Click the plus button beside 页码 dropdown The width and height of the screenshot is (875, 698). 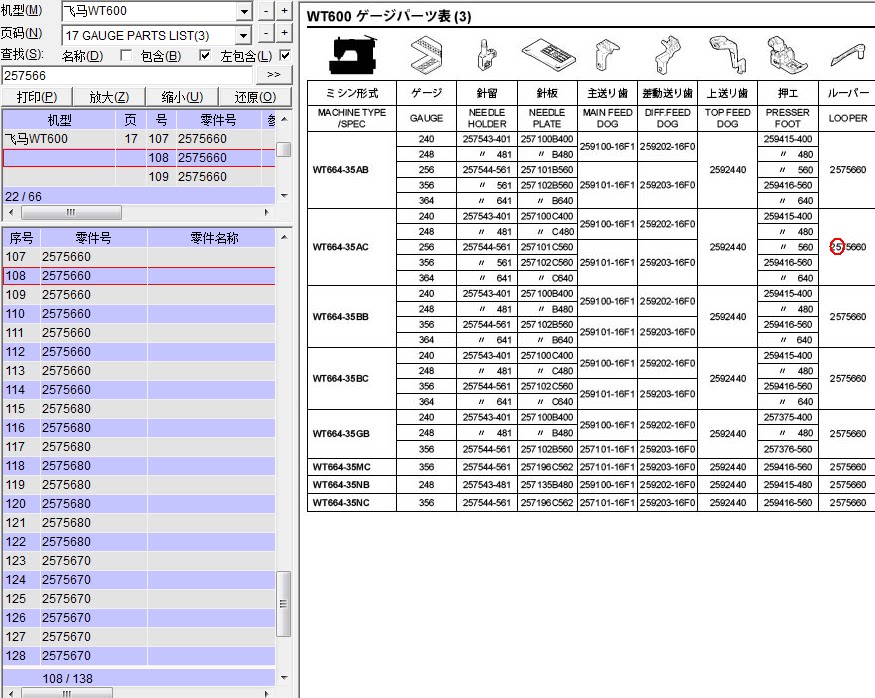click(x=285, y=34)
